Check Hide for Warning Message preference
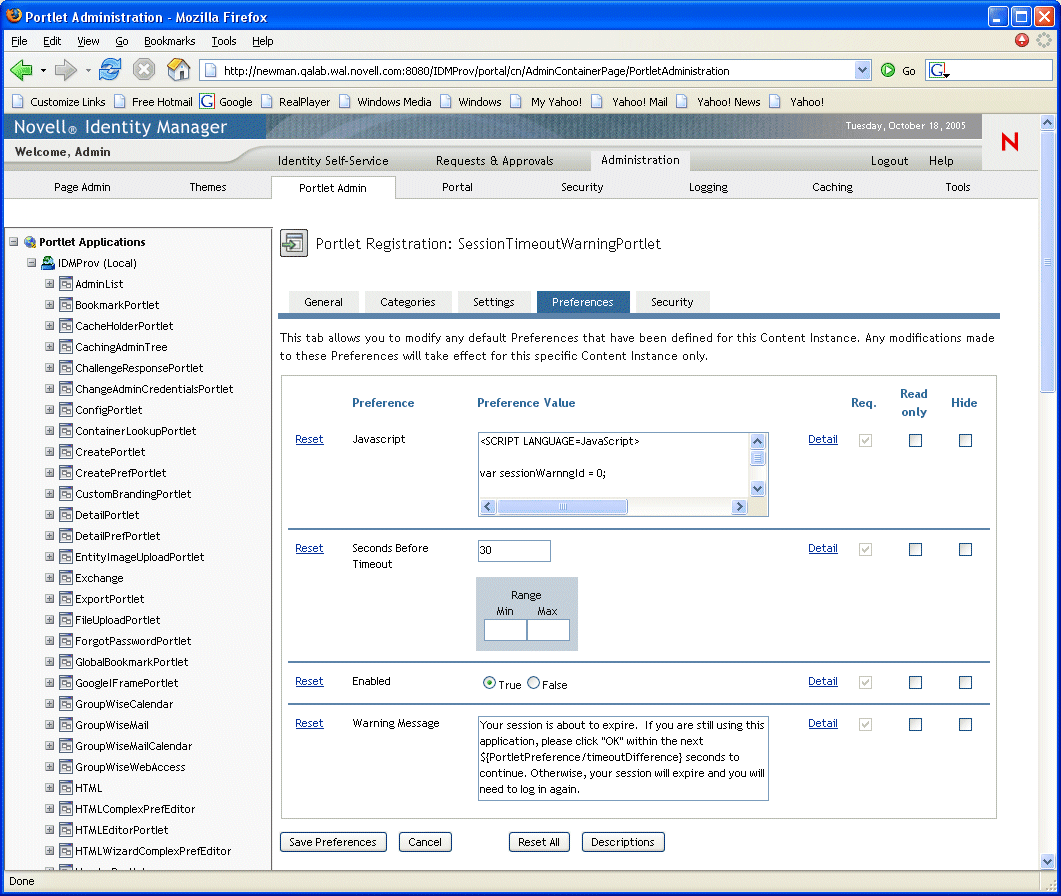Screen dimensions: 1061x896 click(965, 724)
